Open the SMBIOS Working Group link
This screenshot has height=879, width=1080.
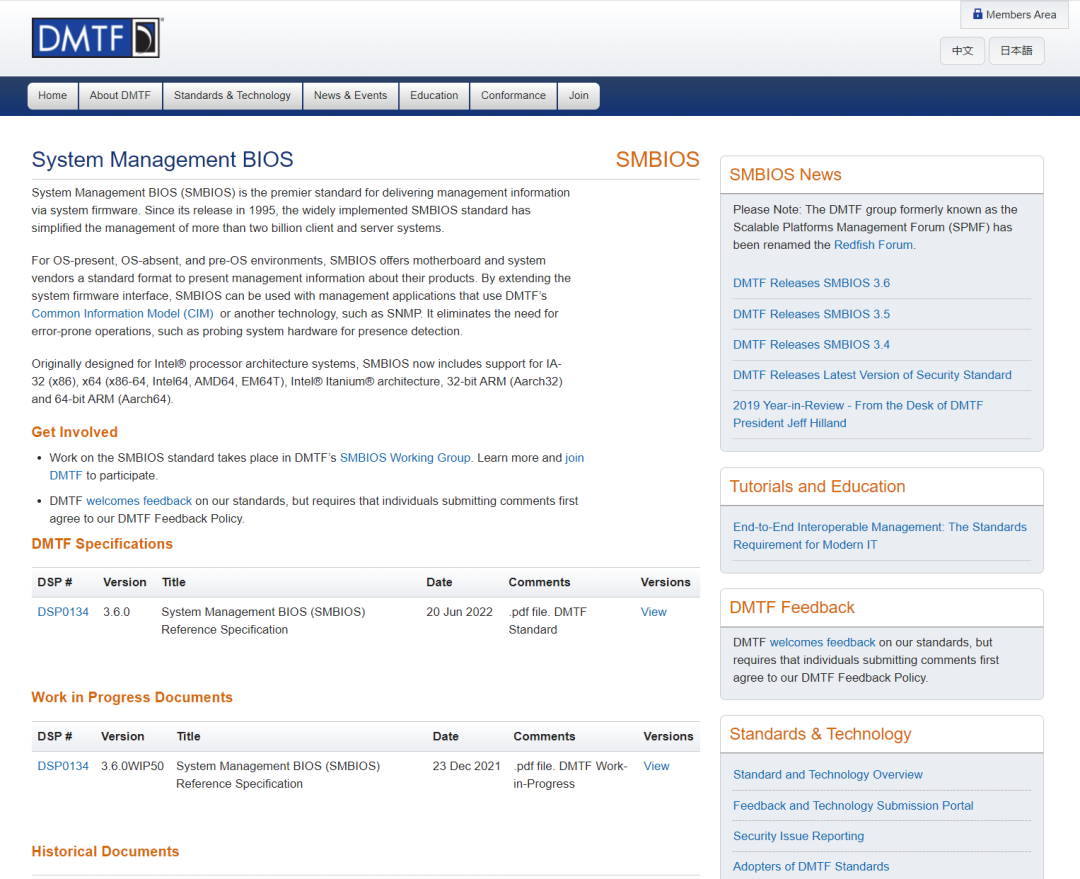404,458
